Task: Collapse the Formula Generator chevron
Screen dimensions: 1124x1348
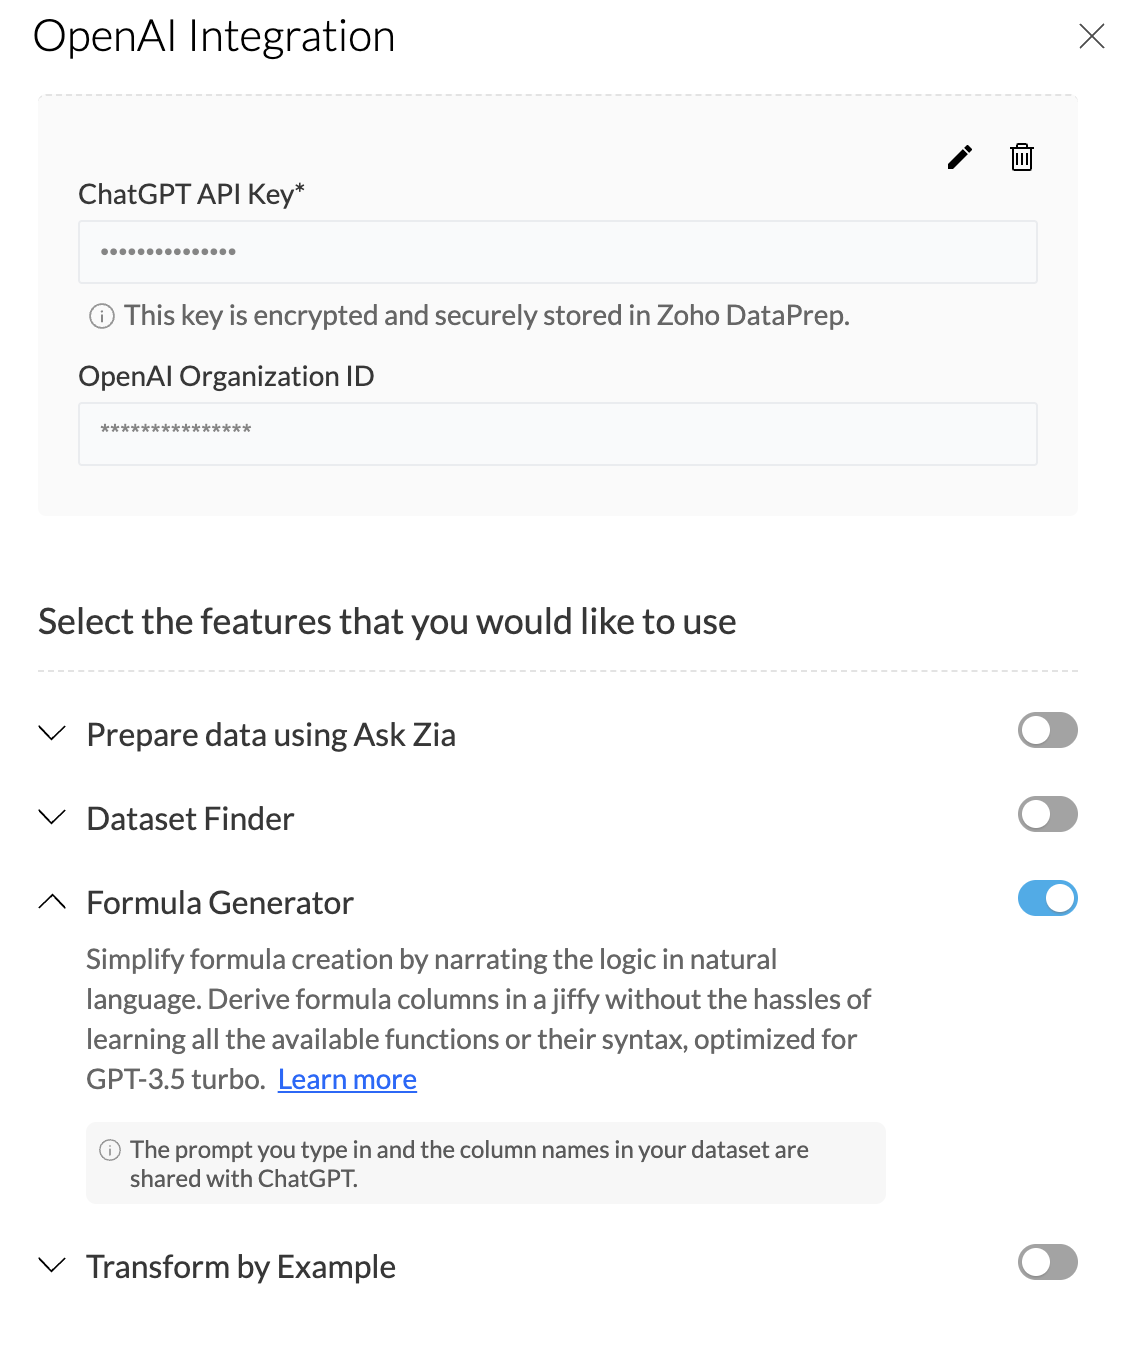Action: point(52,902)
